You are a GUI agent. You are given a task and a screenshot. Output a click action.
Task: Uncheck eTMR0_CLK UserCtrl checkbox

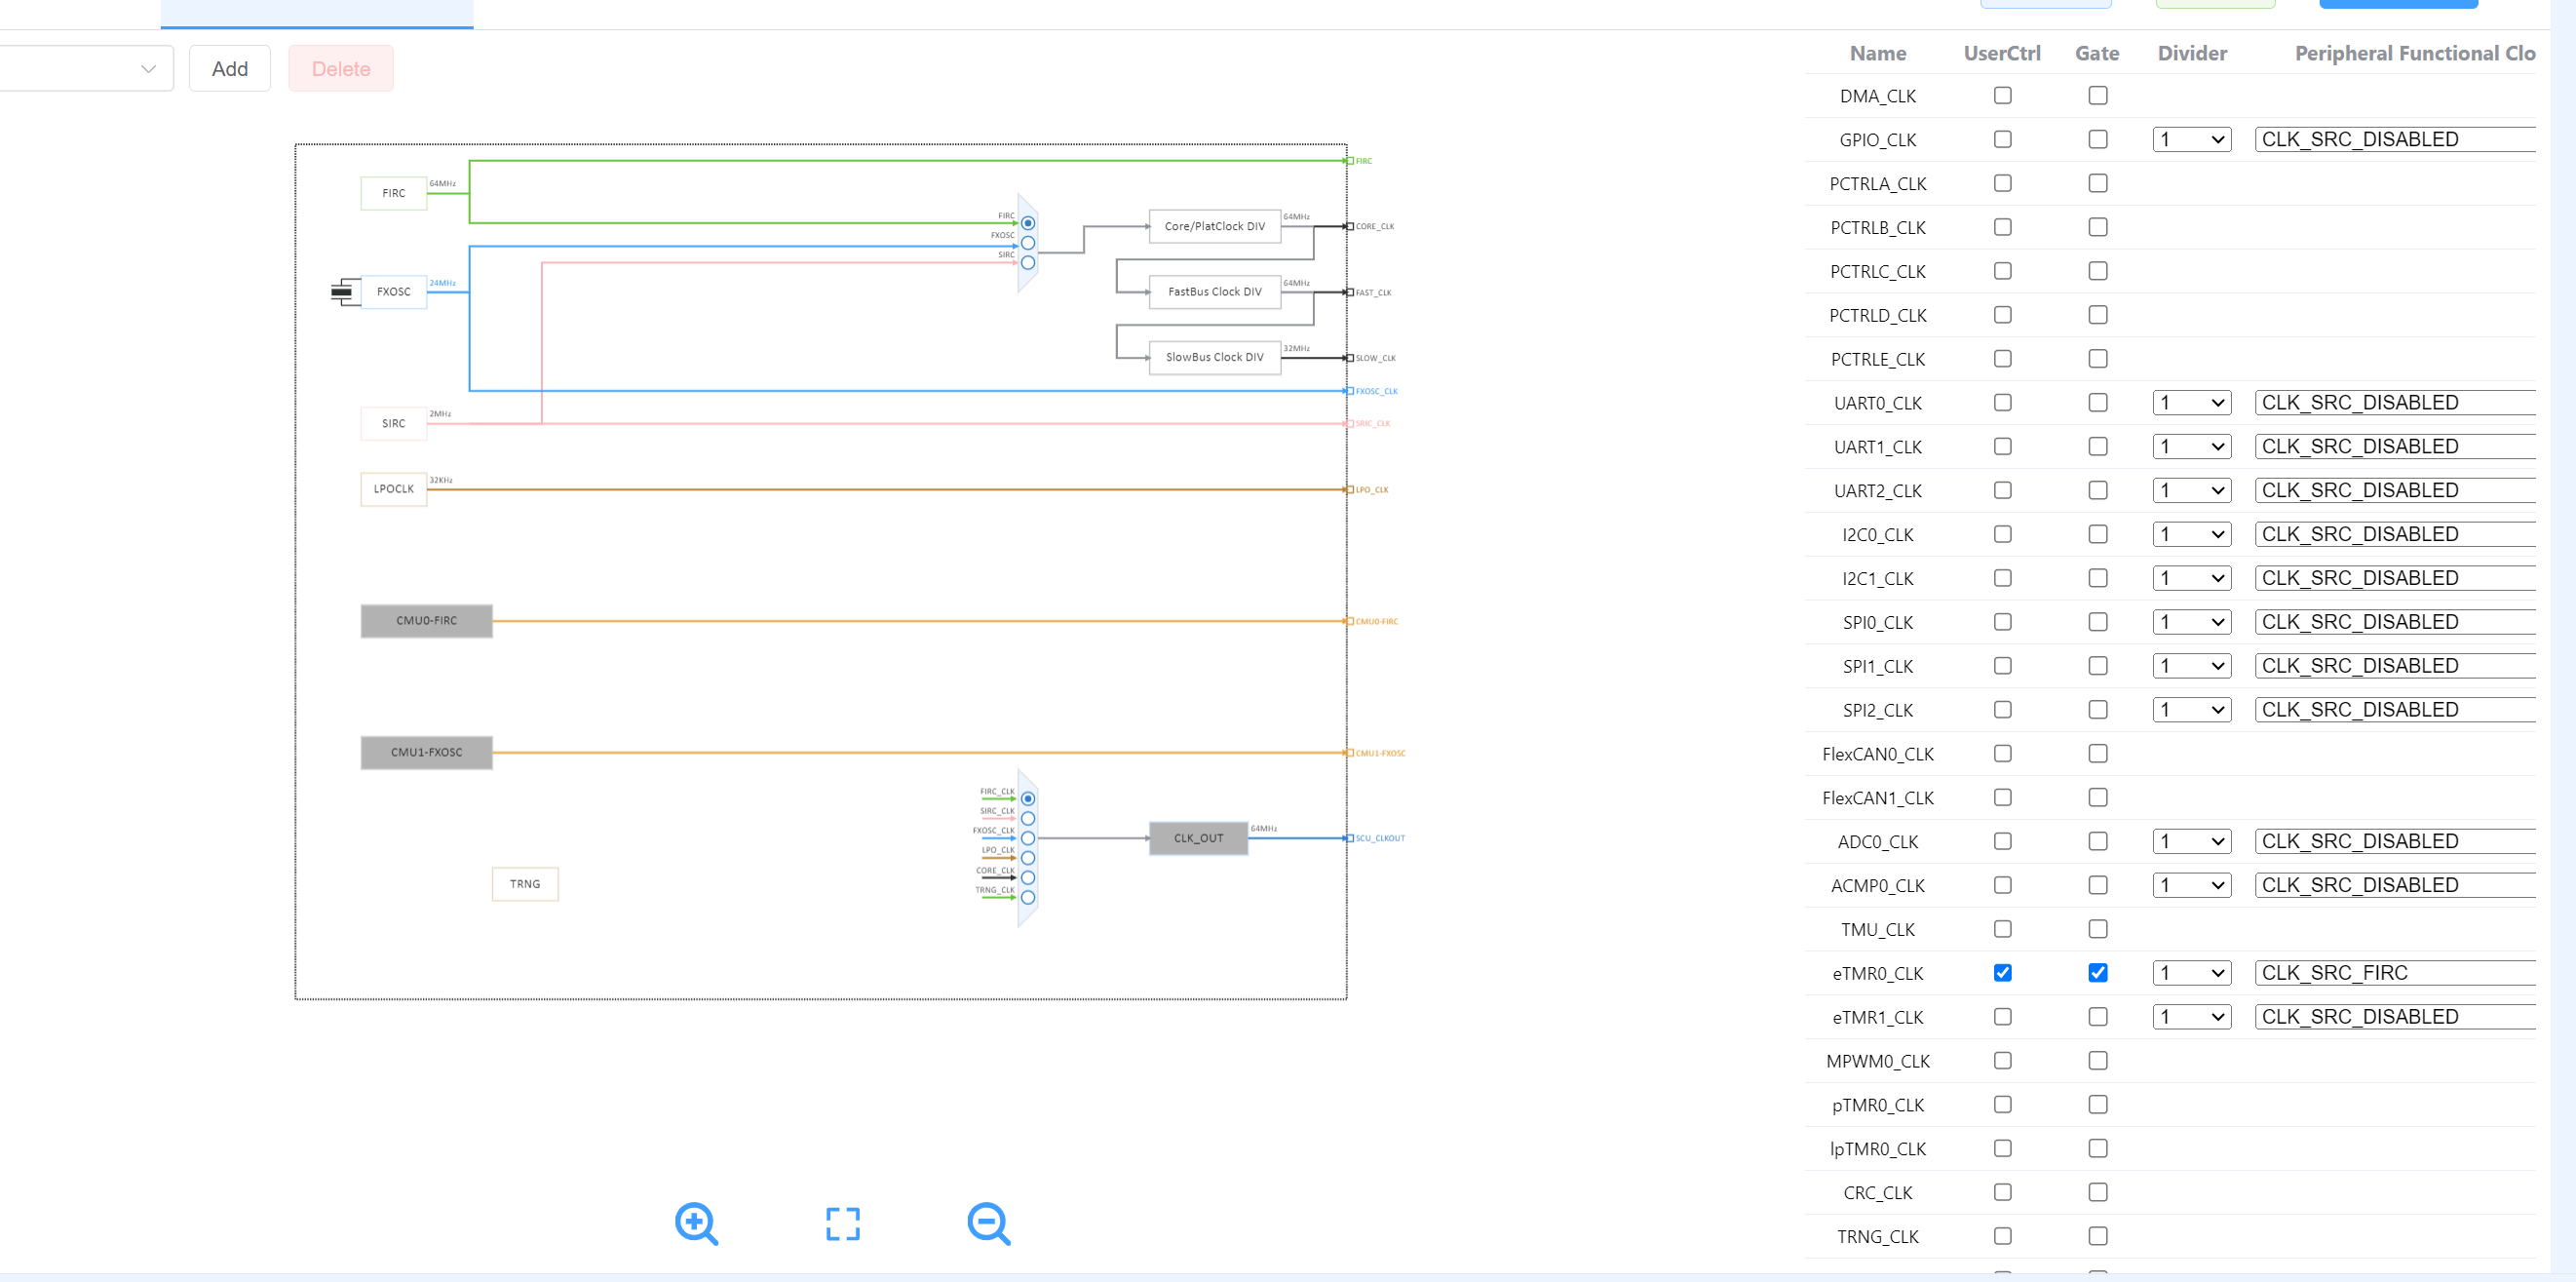tap(2002, 972)
